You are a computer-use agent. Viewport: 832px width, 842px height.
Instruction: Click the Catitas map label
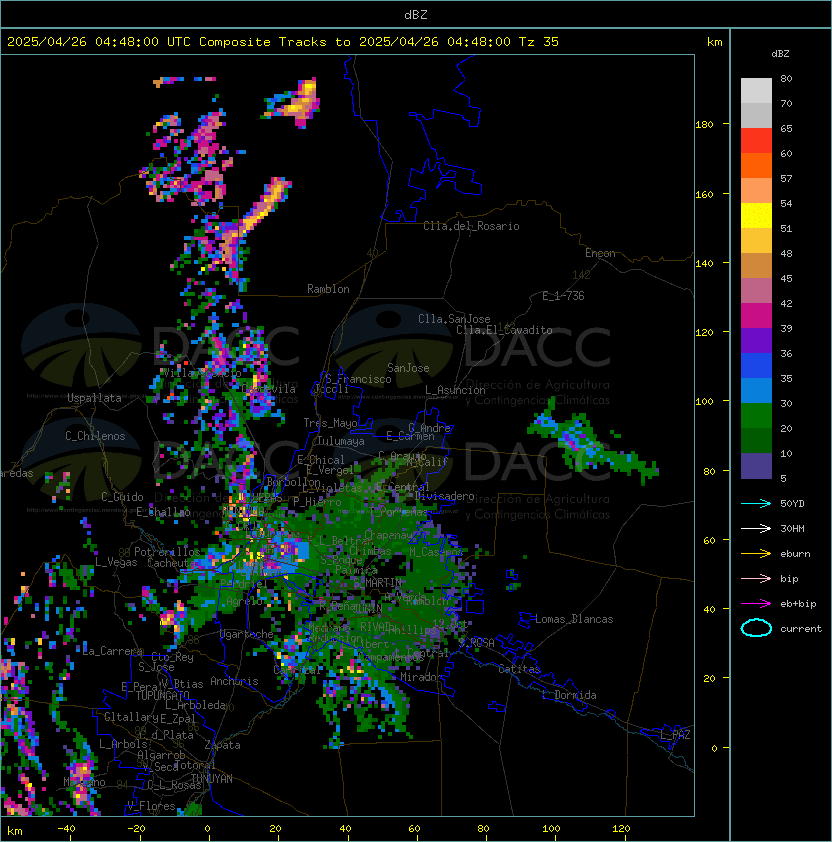coord(519,669)
